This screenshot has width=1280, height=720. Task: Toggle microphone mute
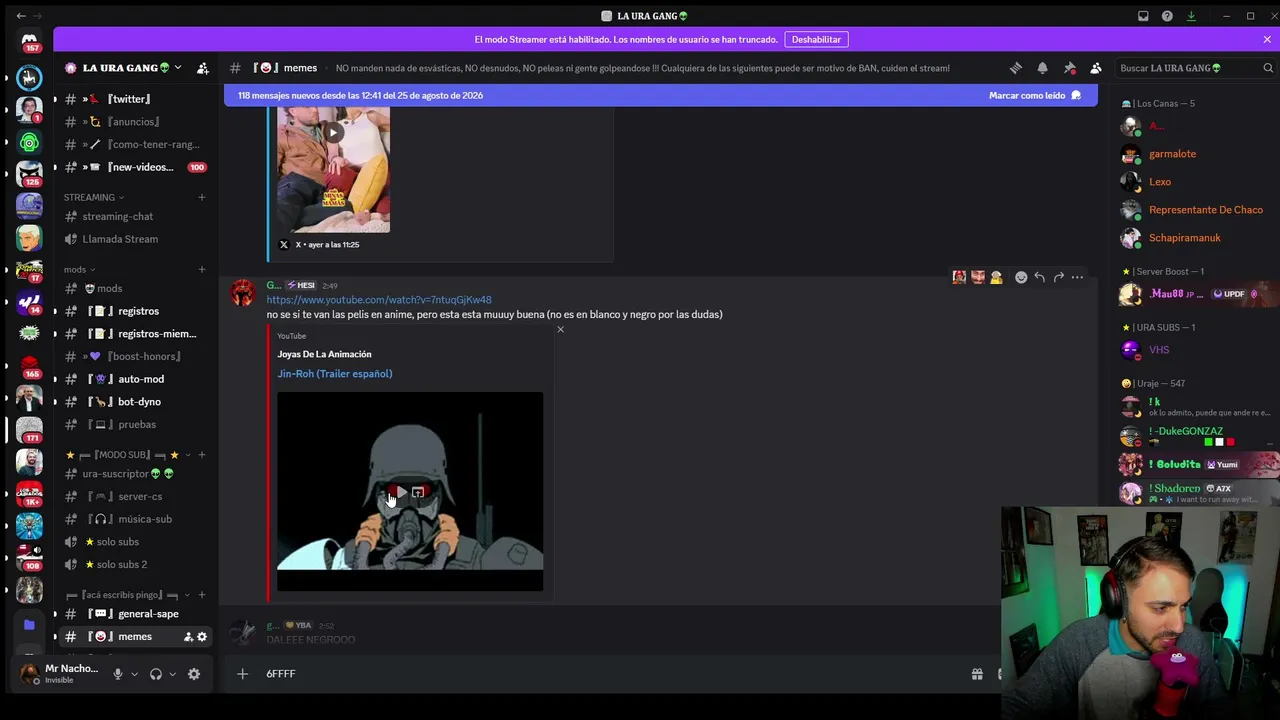click(x=118, y=674)
